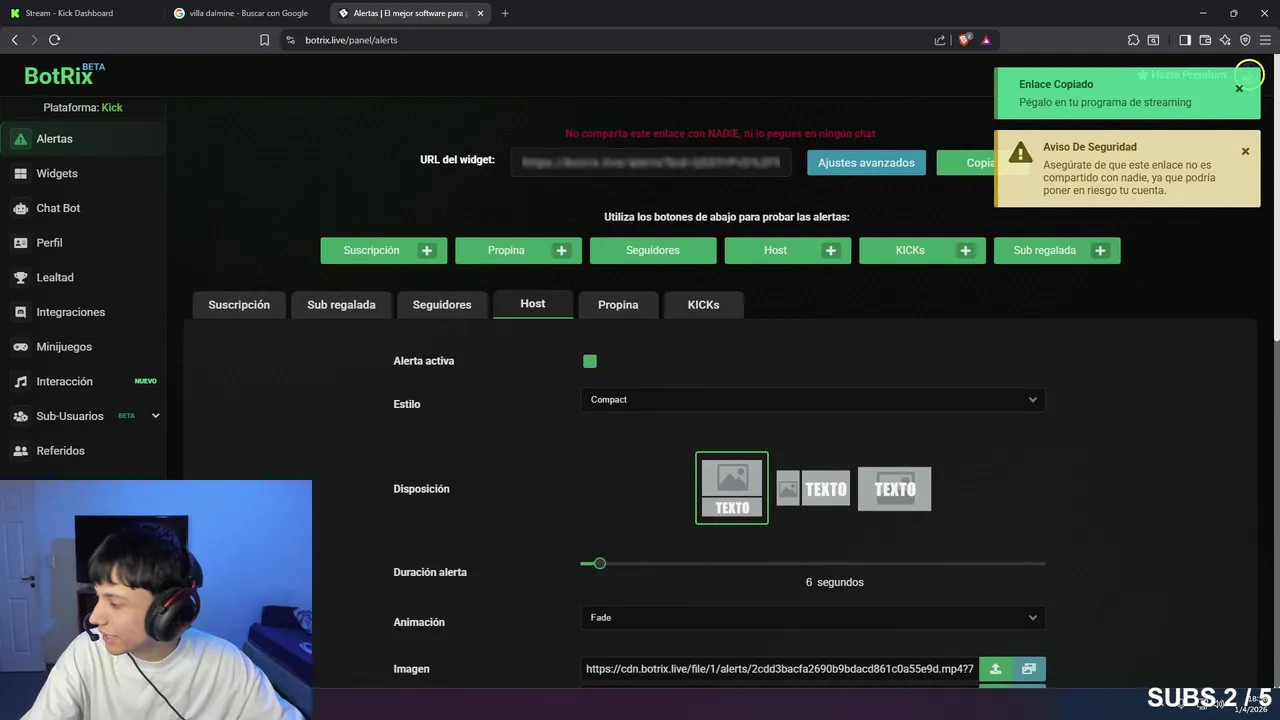1280x720 pixels.
Task: Go back to previous page
Action: (x=14, y=40)
